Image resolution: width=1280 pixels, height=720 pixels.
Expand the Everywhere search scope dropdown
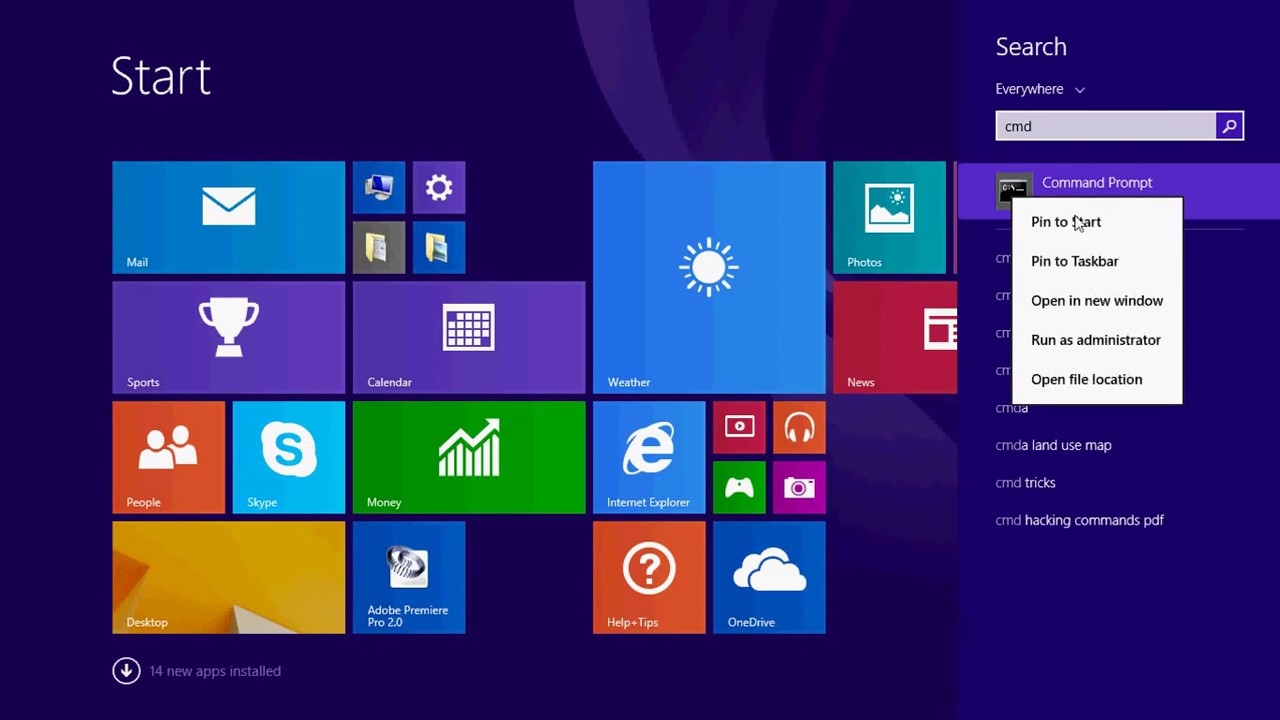1040,89
